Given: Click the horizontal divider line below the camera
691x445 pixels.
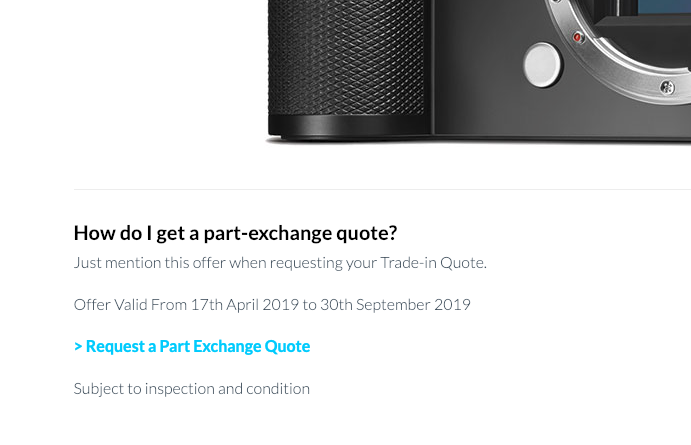Looking at the screenshot, I should (x=380, y=189).
